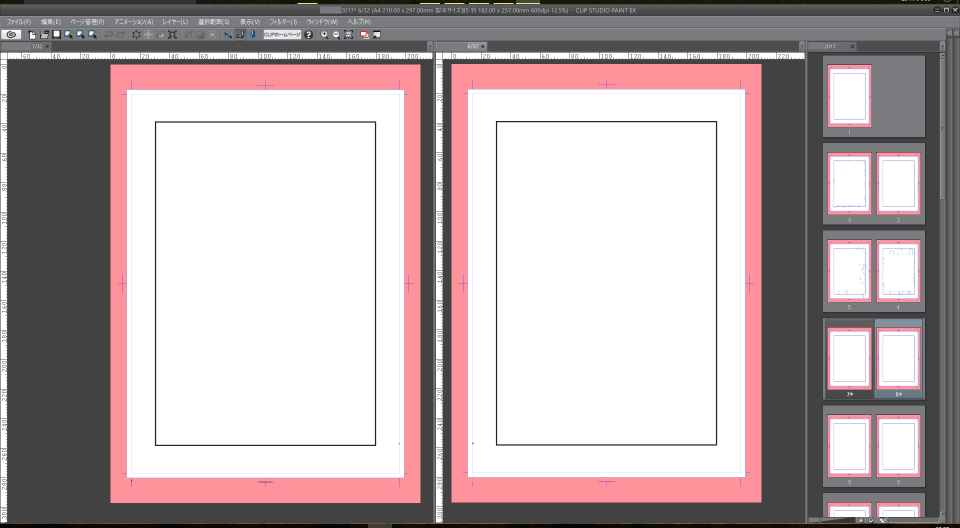Click the Open file toolbar icon
This screenshot has height=528, width=960.
(x=44, y=35)
